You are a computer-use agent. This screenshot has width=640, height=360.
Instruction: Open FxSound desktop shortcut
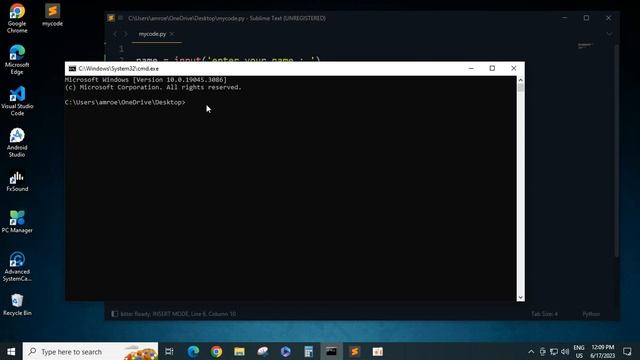pyautogui.click(x=17, y=181)
